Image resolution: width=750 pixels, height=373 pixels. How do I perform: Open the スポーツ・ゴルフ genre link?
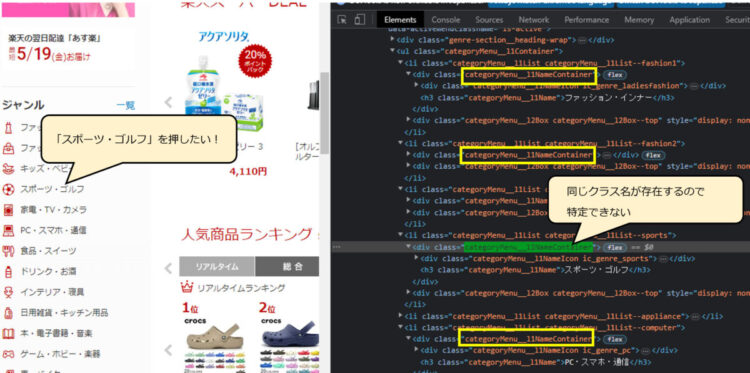[x=52, y=189]
